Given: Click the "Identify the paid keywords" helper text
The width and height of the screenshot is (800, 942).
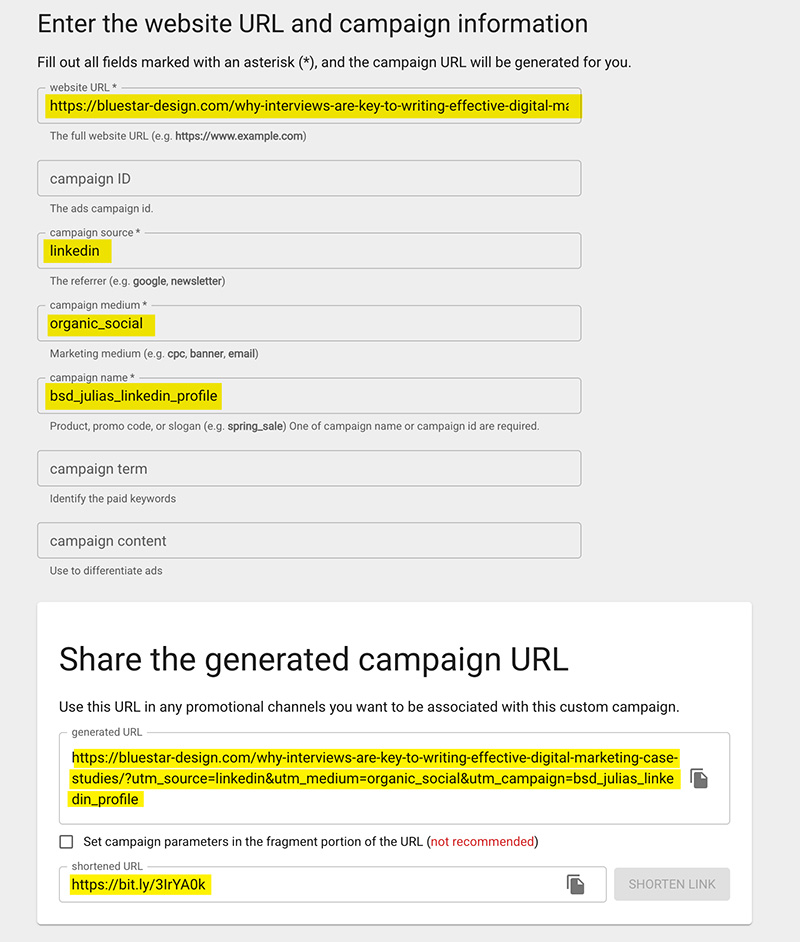Looking at the screenshot, I should pyautogui.click(x=113, y=499).
